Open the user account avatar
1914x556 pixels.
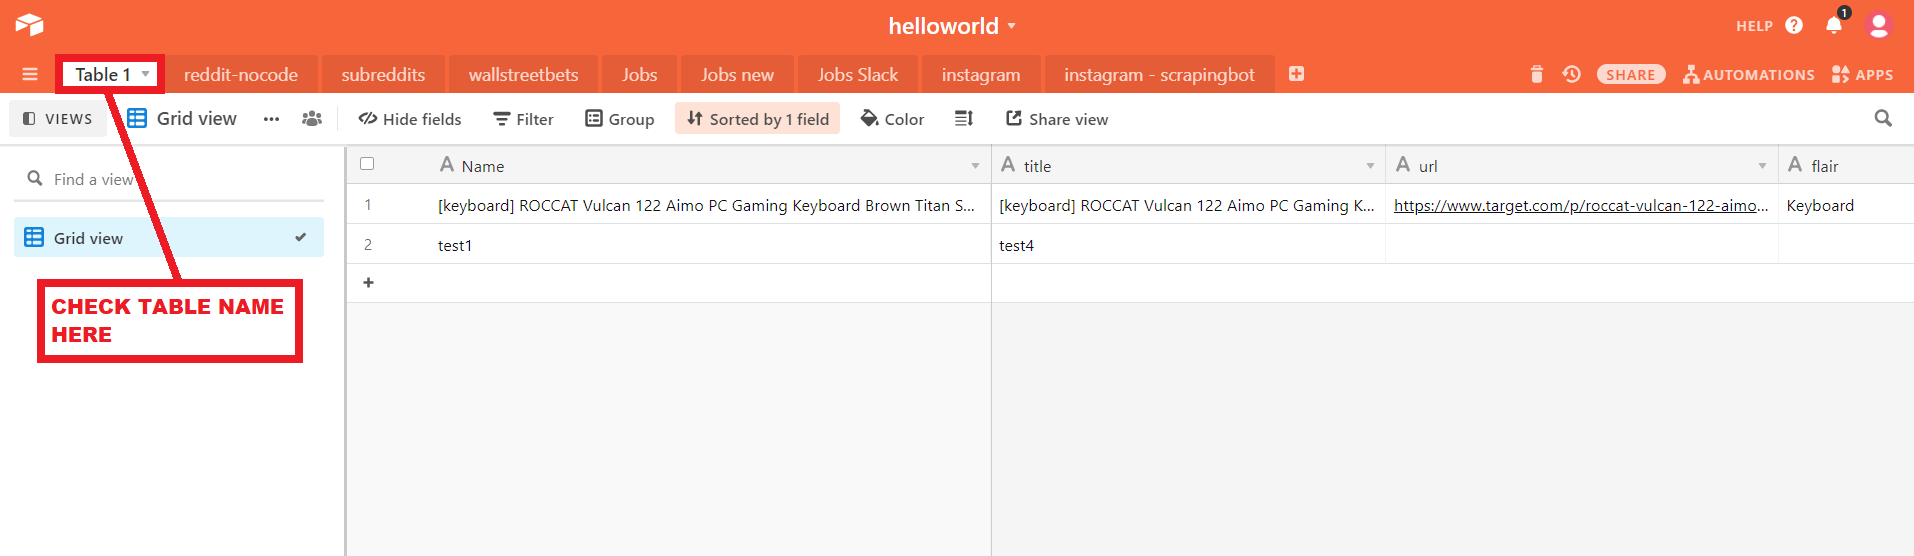(x=1879, y=25)
